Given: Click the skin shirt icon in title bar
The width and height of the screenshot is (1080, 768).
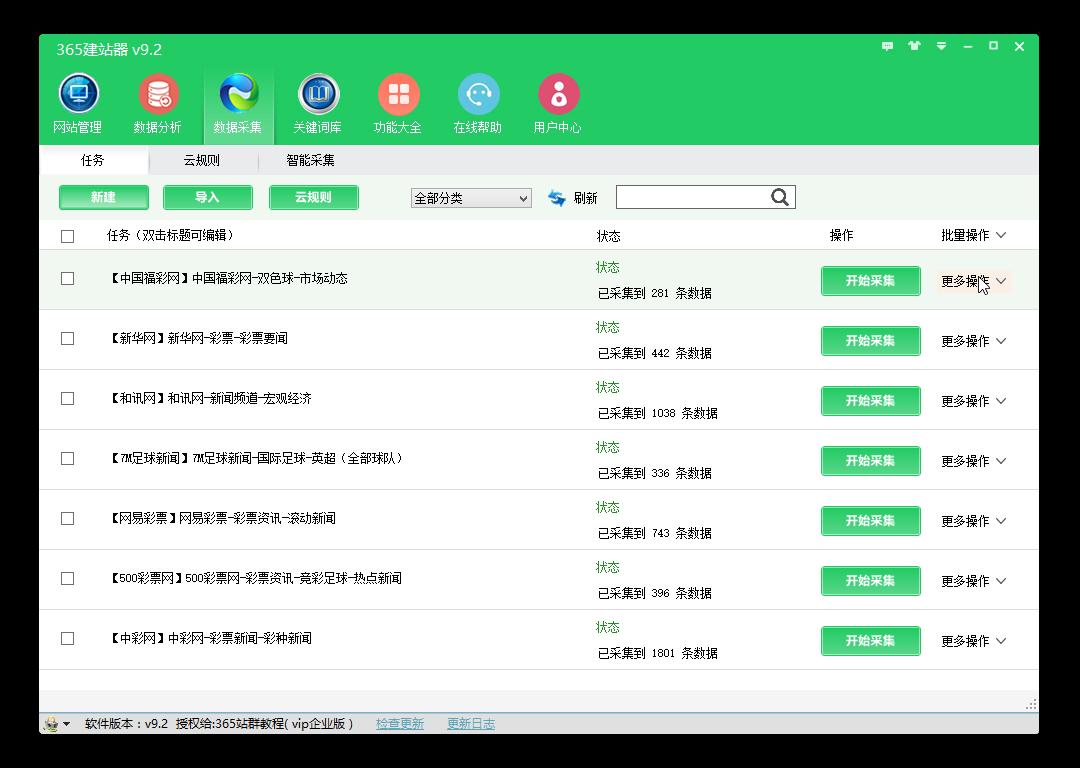Looking at the screenshot, I should click(914, 46).
